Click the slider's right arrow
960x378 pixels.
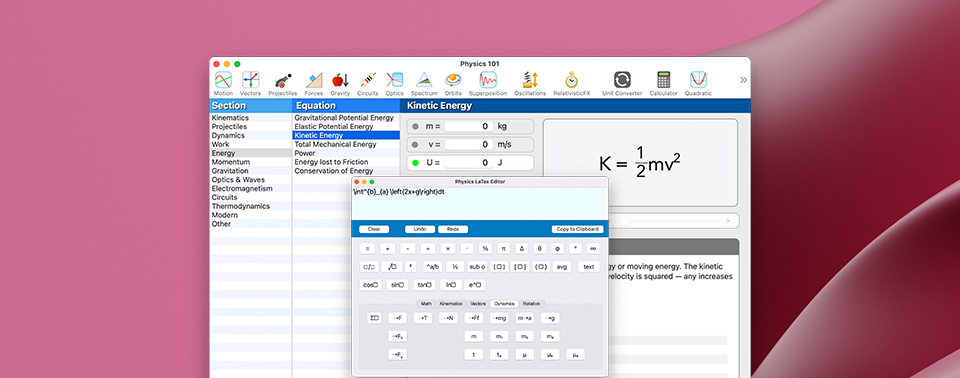coord(727,221)
